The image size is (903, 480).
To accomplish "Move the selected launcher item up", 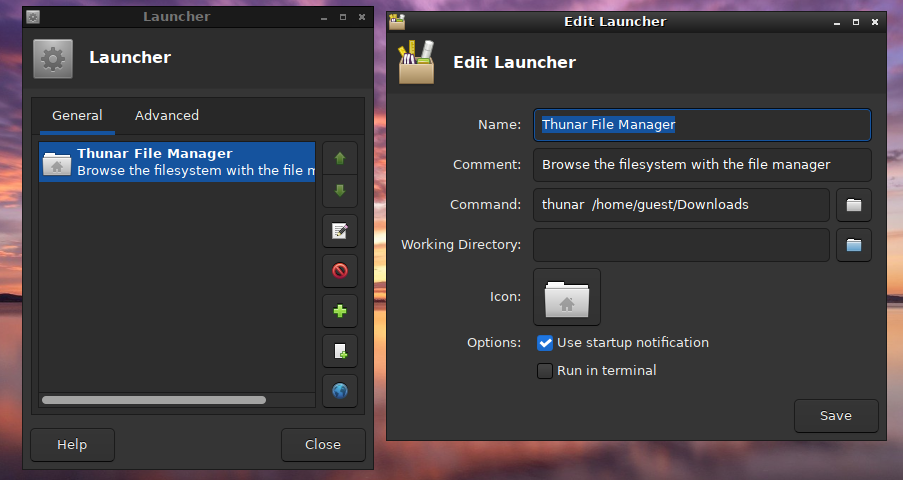I will pos(340,158).
